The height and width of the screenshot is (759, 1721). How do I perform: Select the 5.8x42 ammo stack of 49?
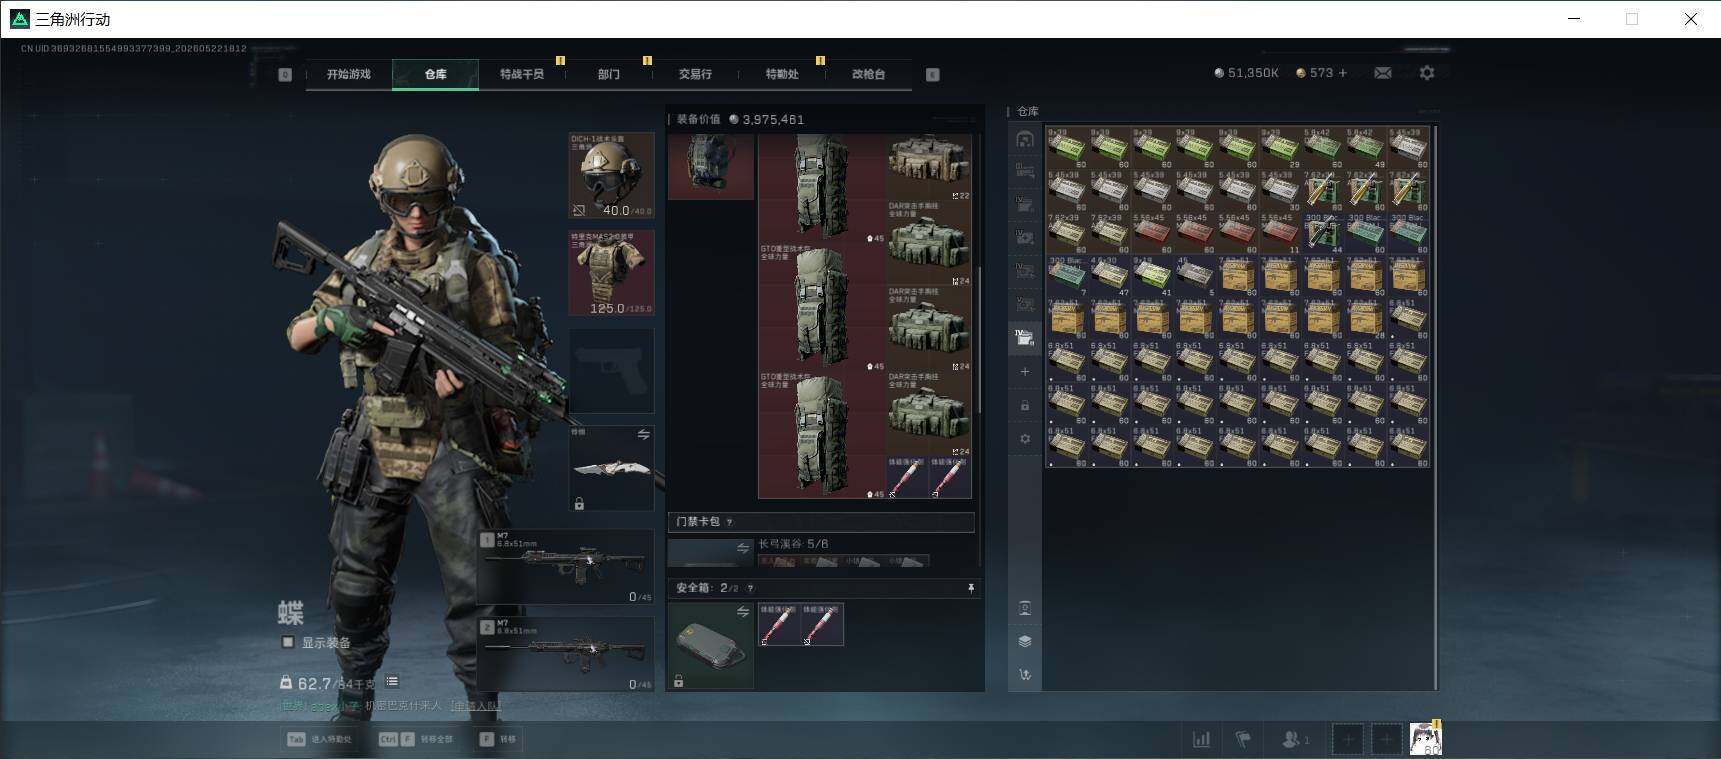[x=1366, y=148]
